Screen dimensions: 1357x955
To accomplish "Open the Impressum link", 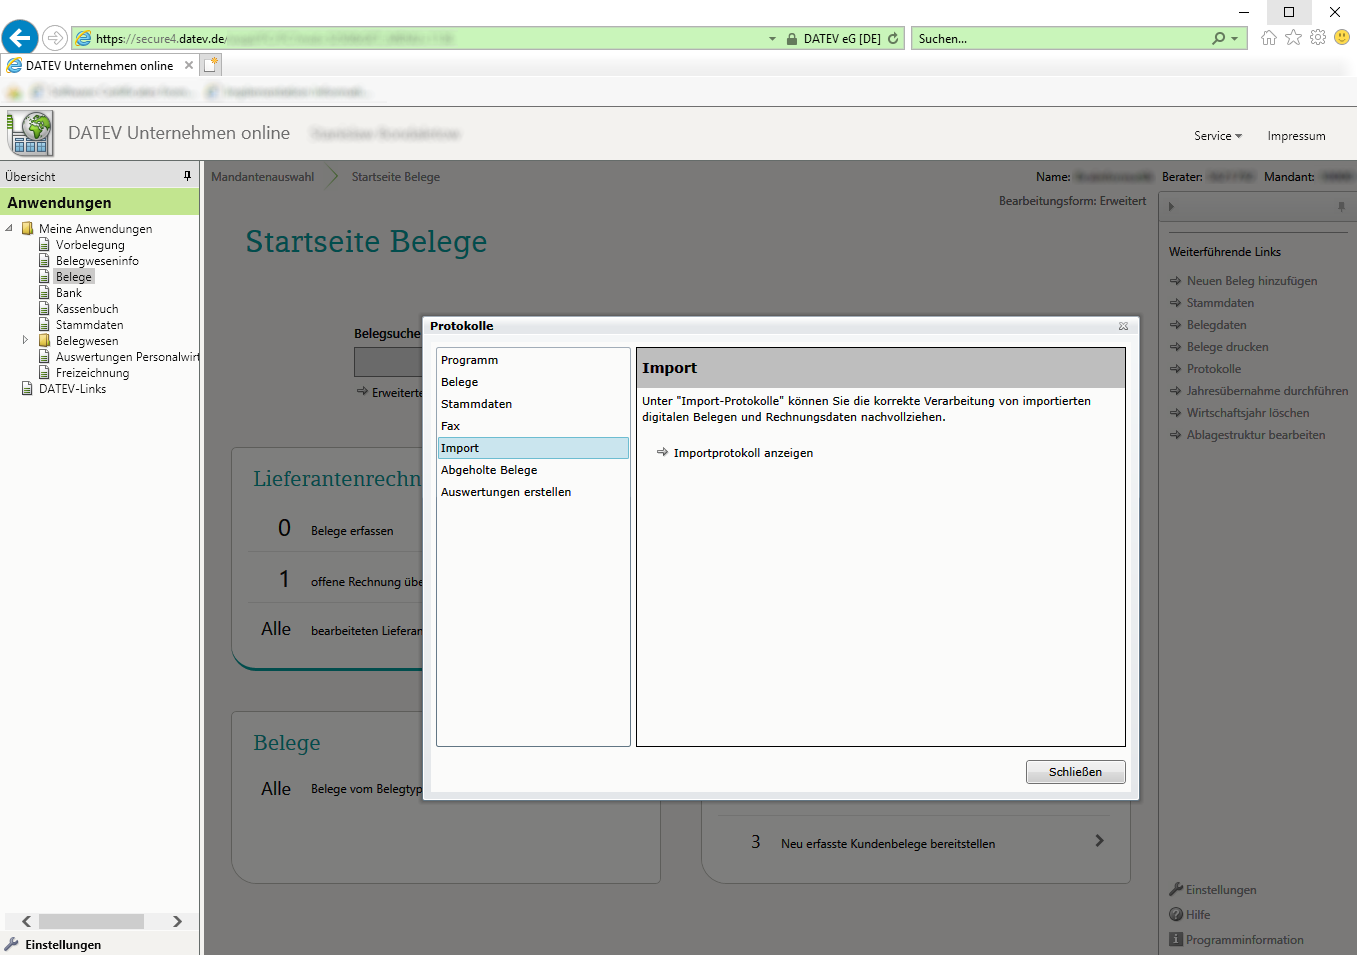I will pyautogui.click(x=1296, y=136).
